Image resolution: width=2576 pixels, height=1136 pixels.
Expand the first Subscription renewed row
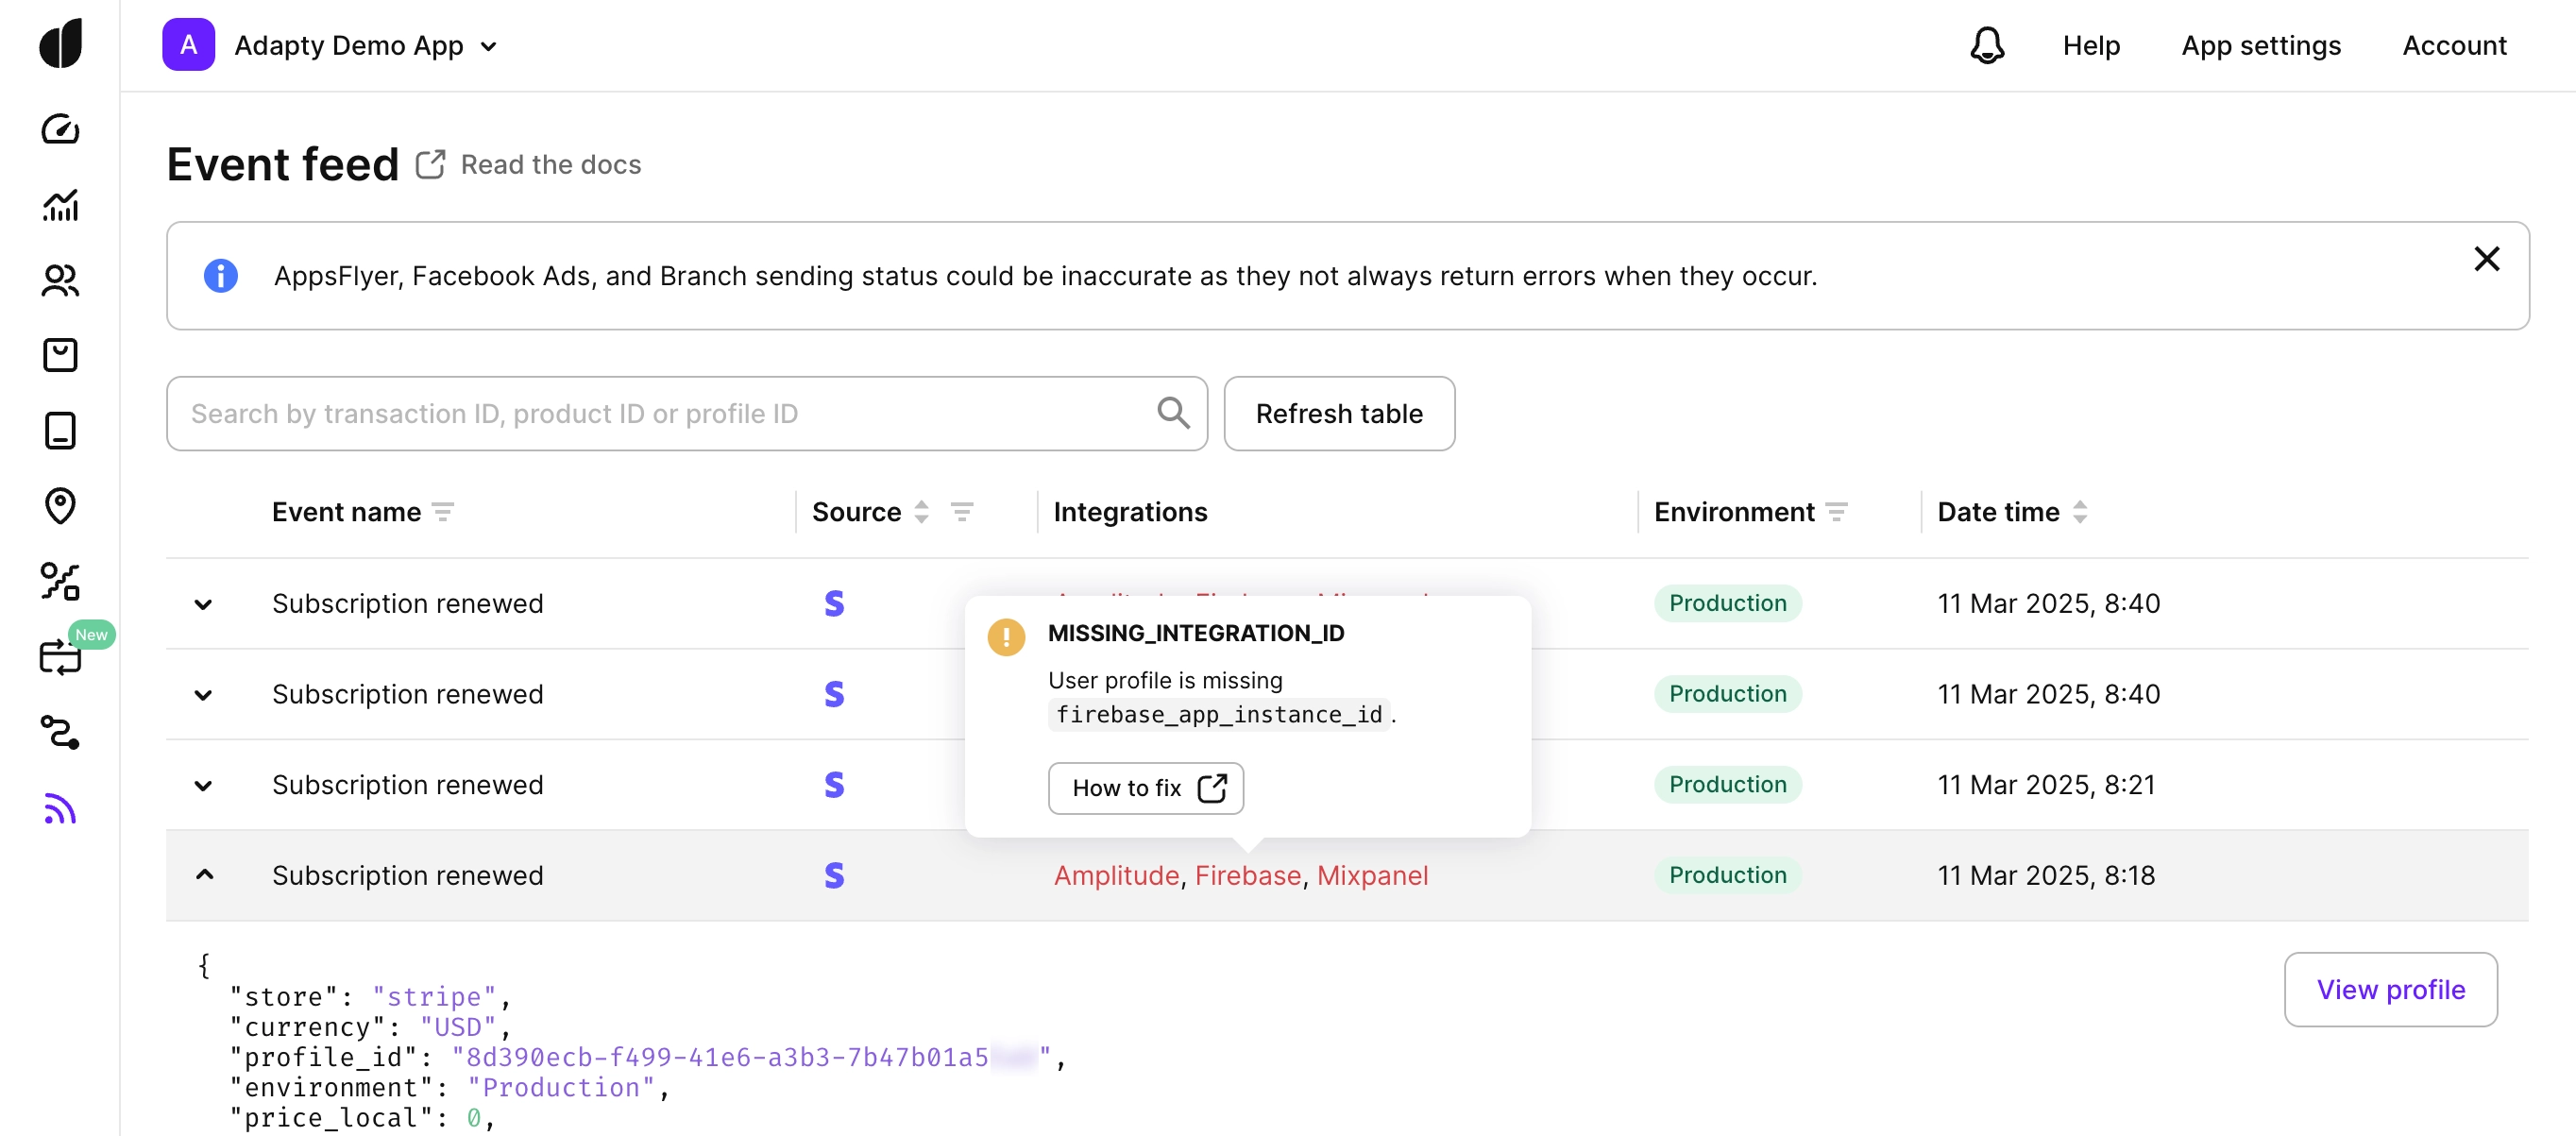[x=203, y=604]
